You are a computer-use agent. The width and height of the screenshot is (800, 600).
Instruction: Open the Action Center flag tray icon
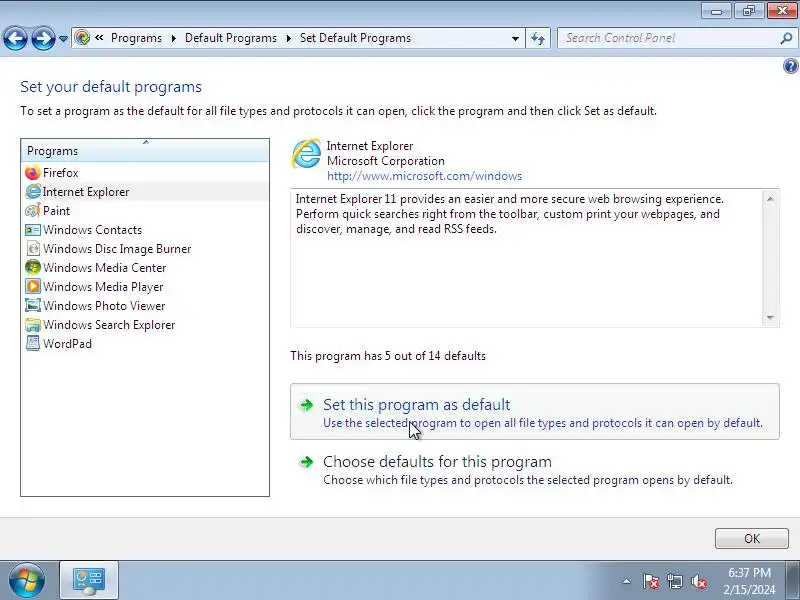[650, 581]
